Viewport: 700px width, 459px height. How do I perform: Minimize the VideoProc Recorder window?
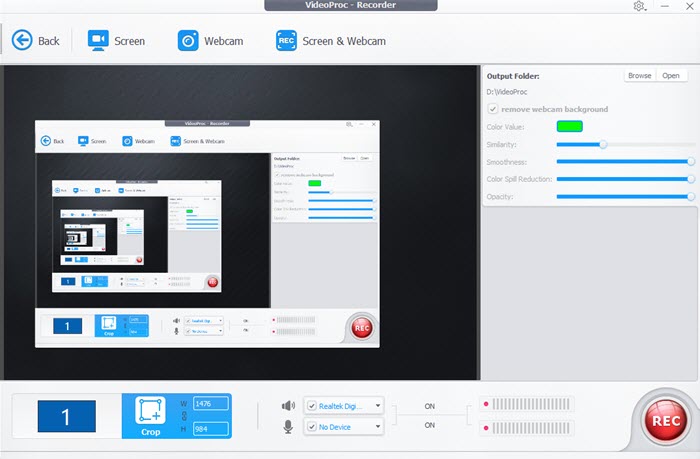click(x=665, y=6)
